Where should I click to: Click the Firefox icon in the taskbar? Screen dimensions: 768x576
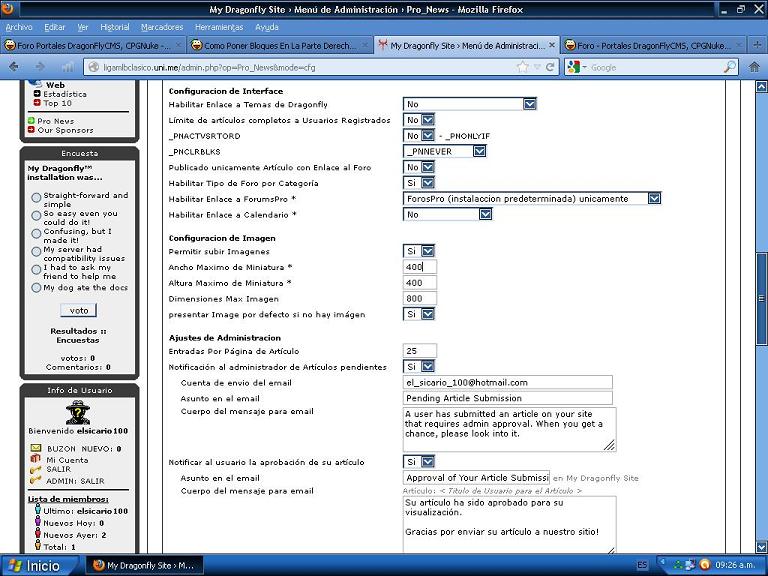[98, 565]
